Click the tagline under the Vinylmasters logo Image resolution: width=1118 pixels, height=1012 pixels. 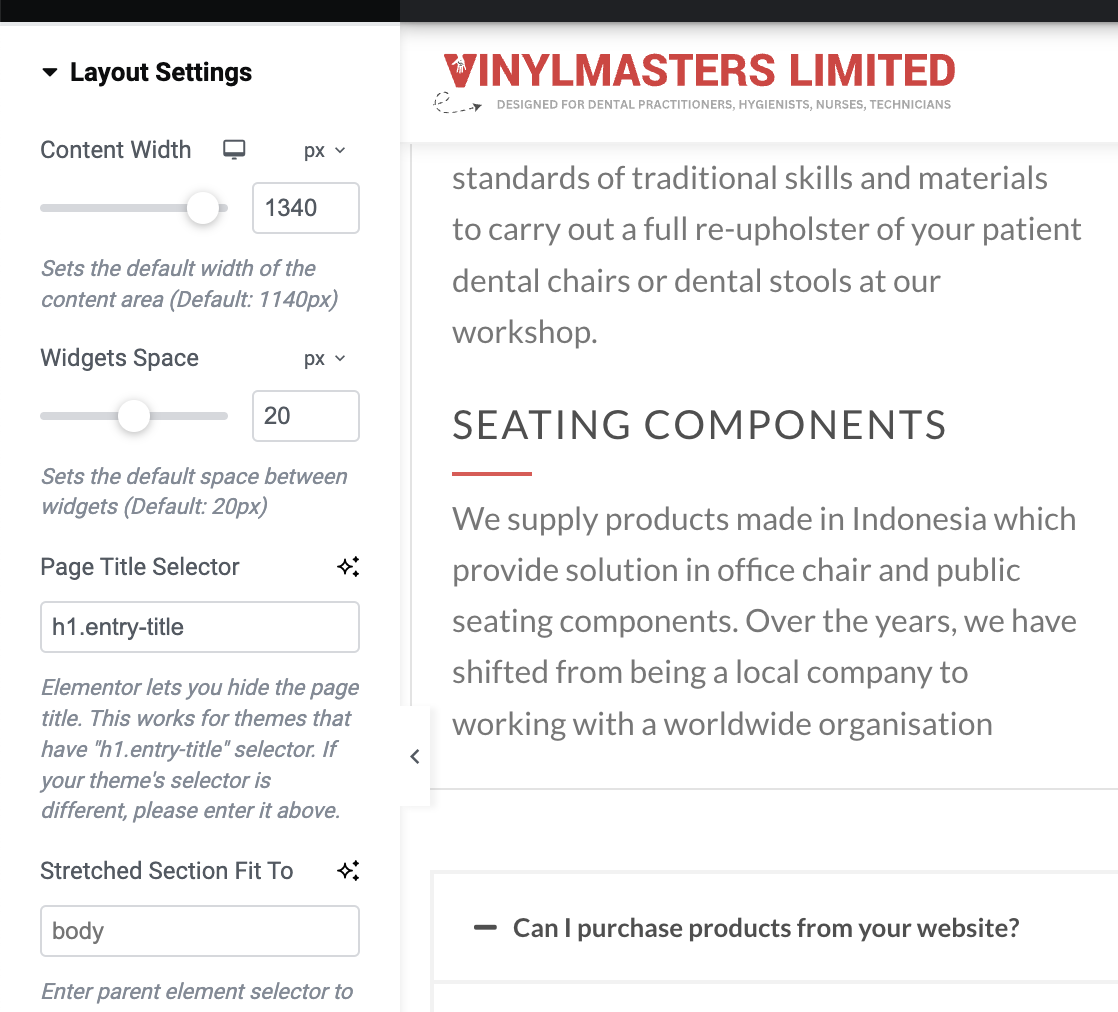tap(723, 105)
